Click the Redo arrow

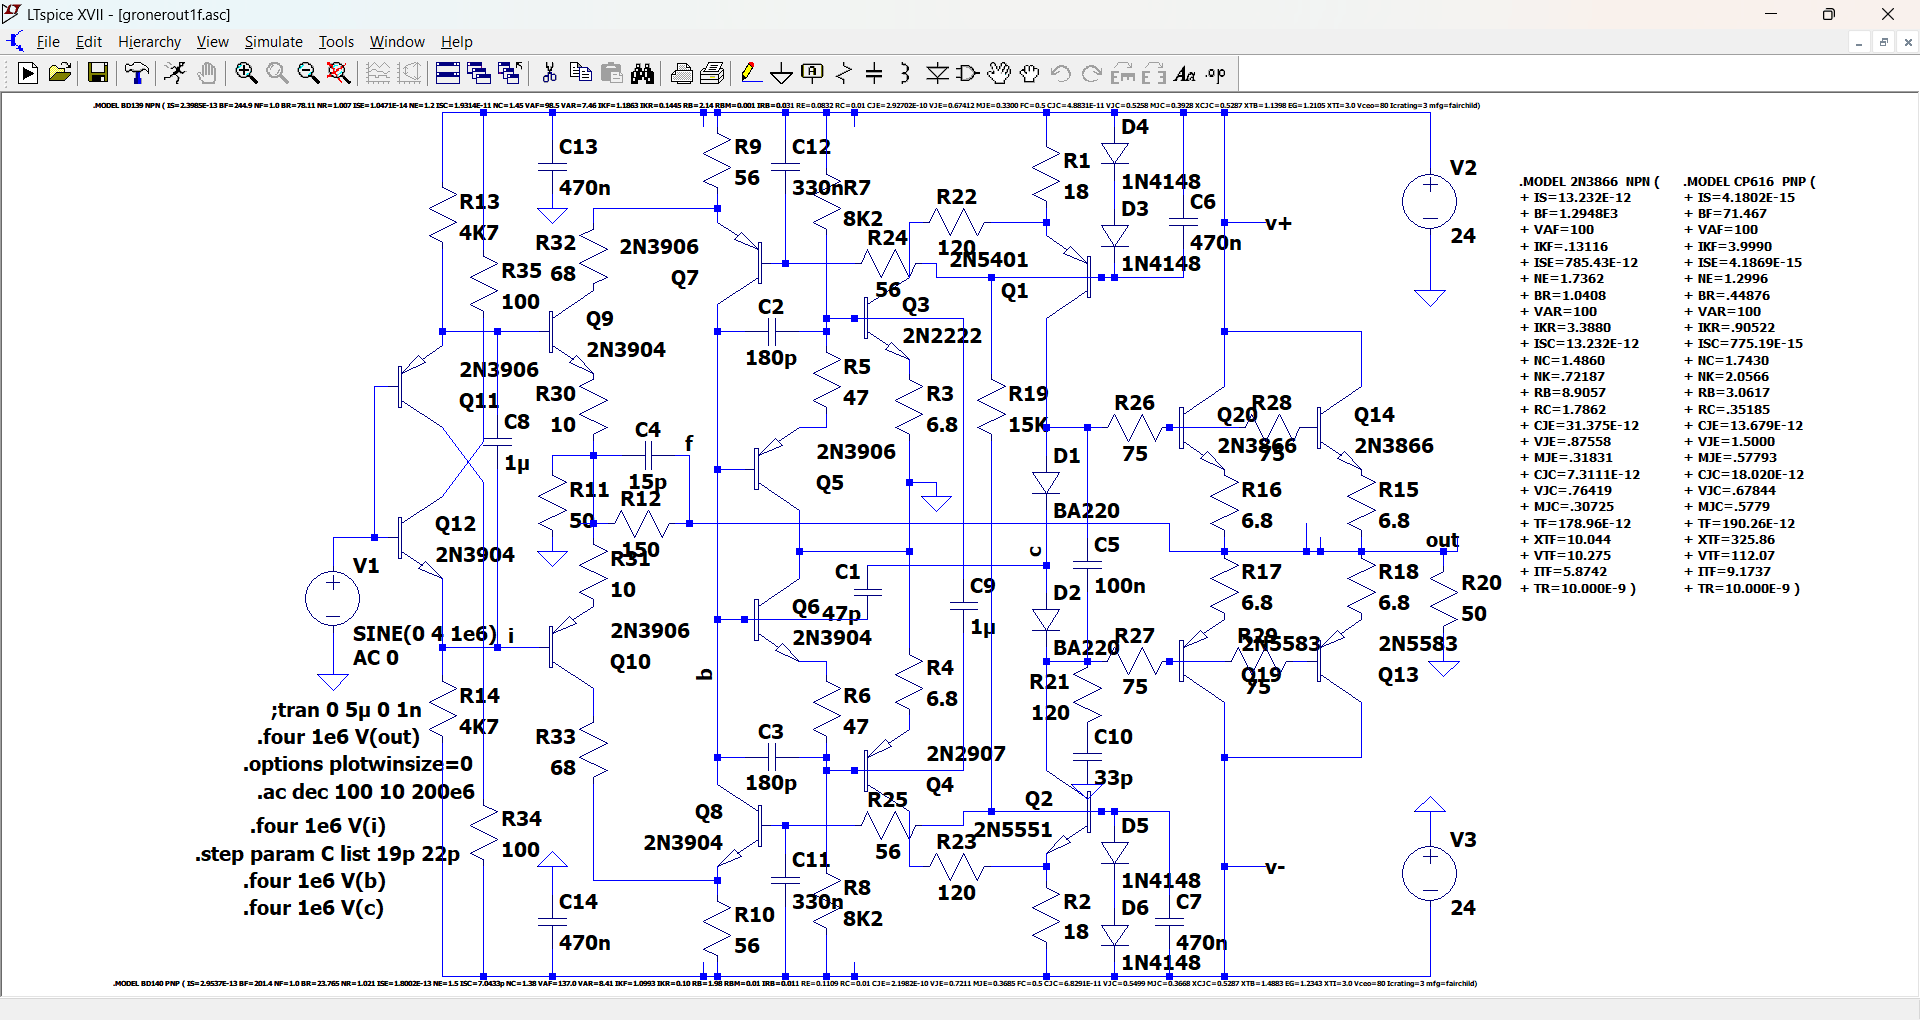(1092, 73)
